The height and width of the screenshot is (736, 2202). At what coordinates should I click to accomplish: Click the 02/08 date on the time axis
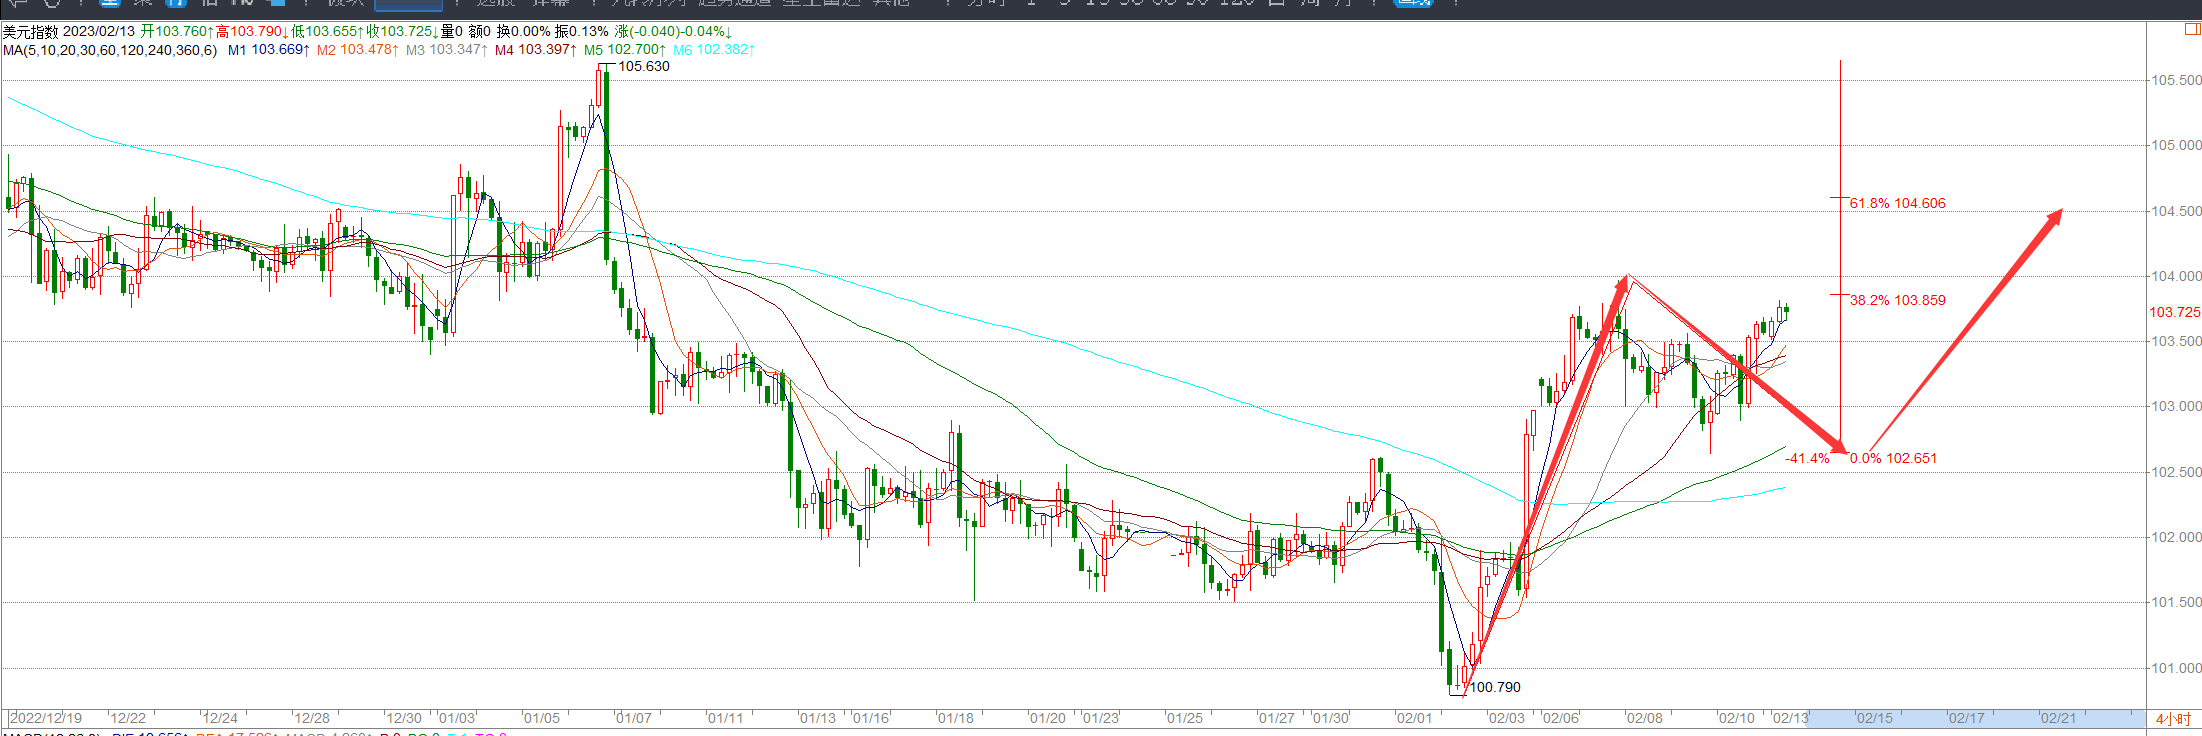(1645, 718)
